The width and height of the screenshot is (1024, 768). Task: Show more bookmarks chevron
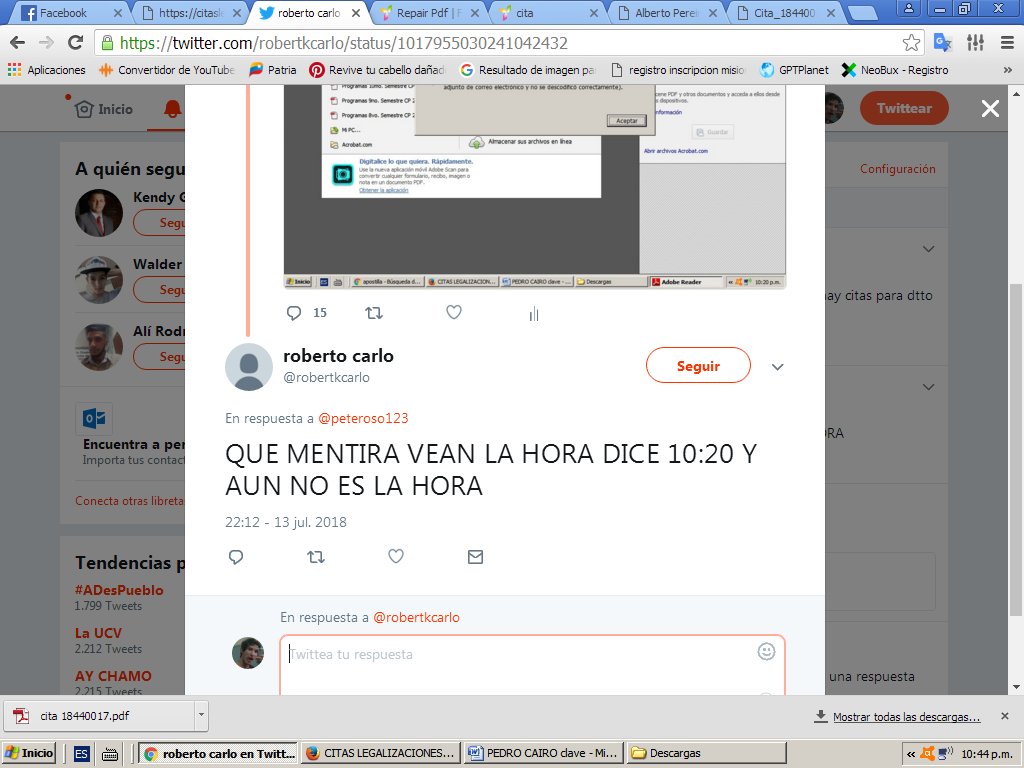[1008, 70]
